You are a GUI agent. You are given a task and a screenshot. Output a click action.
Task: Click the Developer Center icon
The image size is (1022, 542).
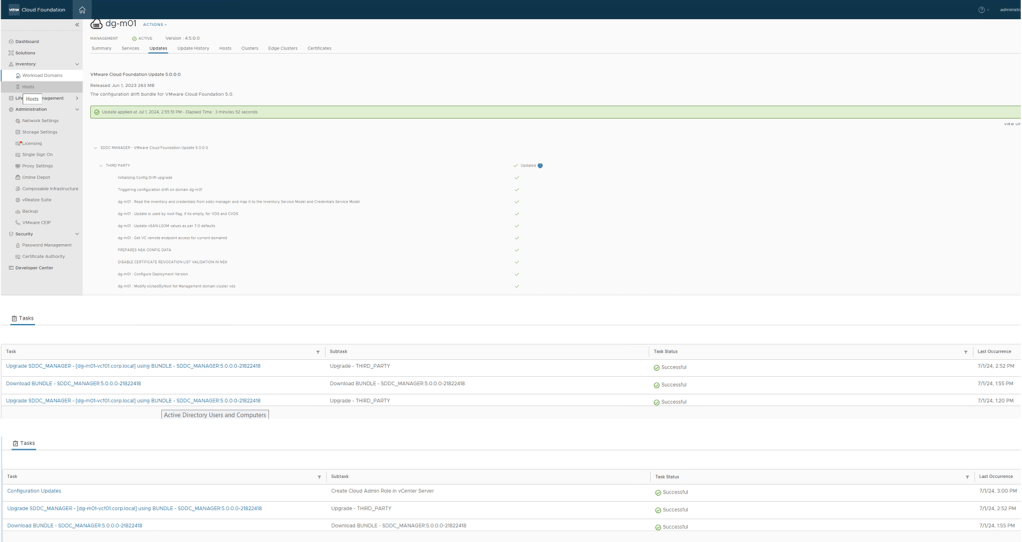[11, 268]
